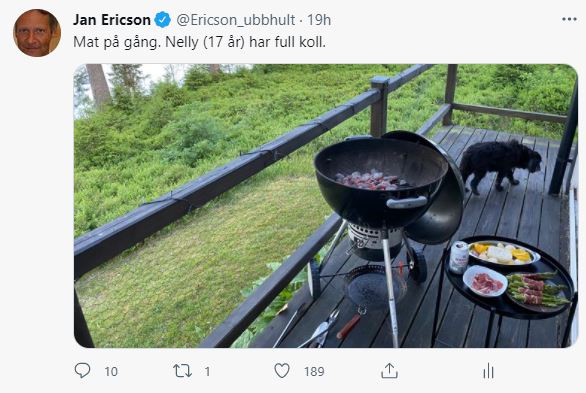Image resolution: width=586 pixels, height=393 pixels.
Task: Click the retweet count 1
Action: point(207,371)
